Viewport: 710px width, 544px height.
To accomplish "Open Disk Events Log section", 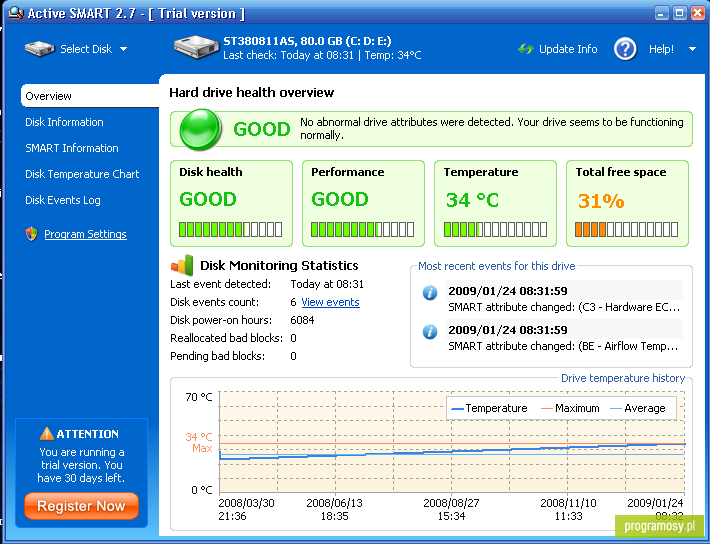I will pos(62,200).
